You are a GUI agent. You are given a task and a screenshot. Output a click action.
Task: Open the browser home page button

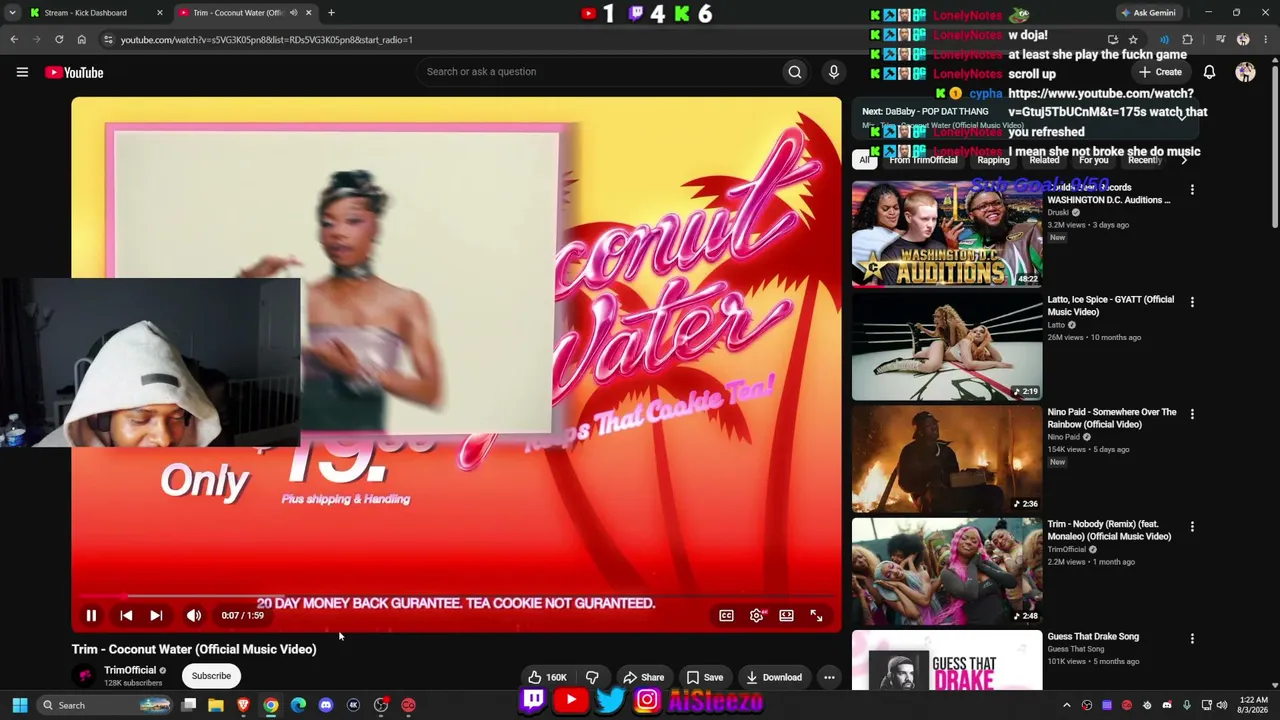click(x=82, y=40)
